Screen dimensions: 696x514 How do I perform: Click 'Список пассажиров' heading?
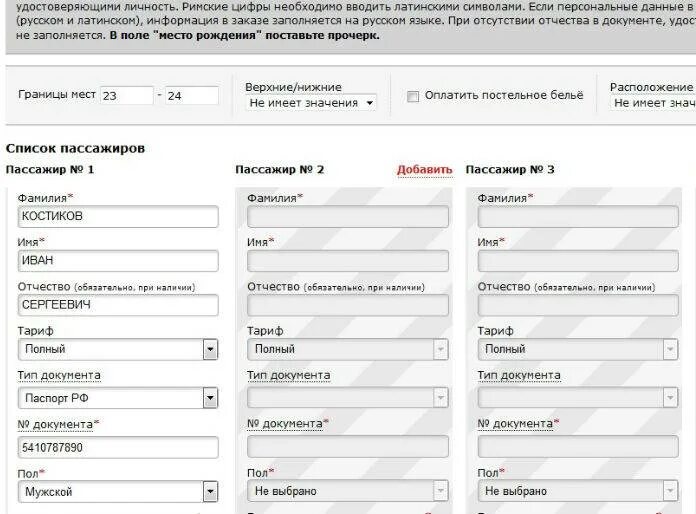[75, 148]
